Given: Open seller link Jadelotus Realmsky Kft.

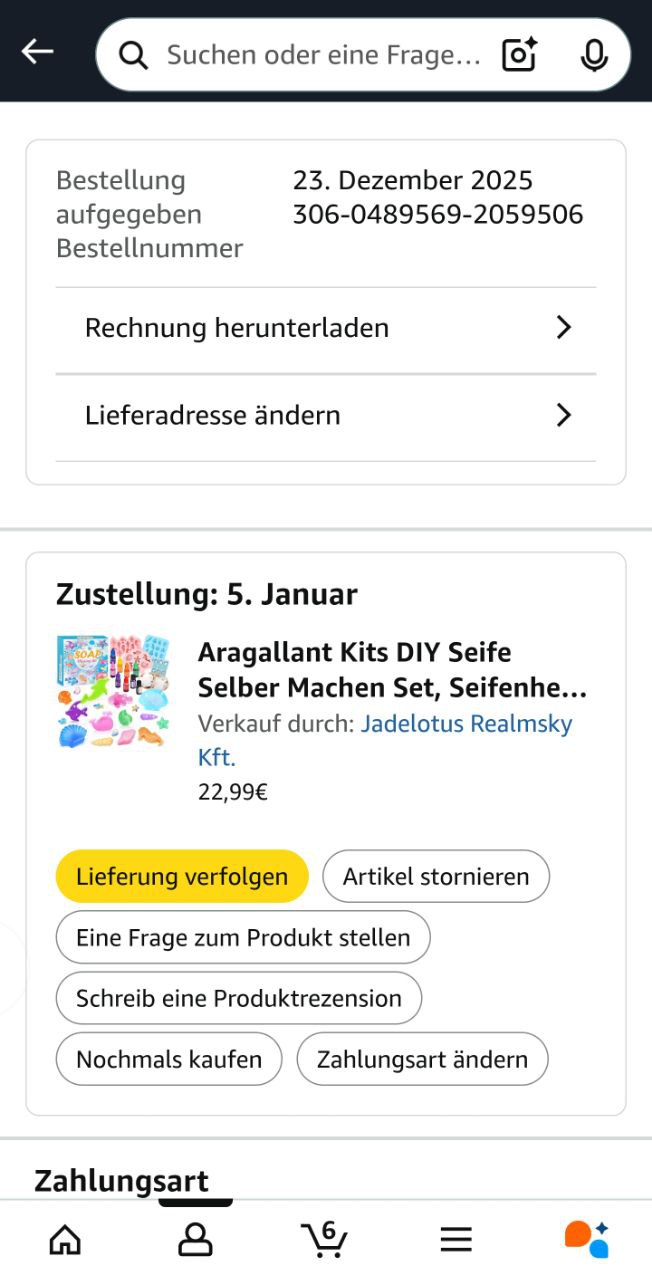Looking at the screenshot, I should 466,724.
